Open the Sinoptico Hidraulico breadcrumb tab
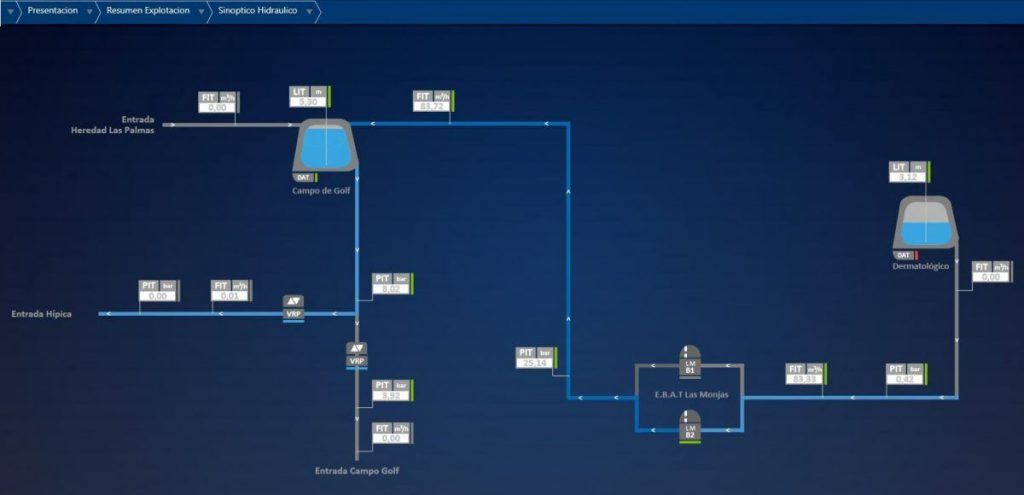 point(259,11)
